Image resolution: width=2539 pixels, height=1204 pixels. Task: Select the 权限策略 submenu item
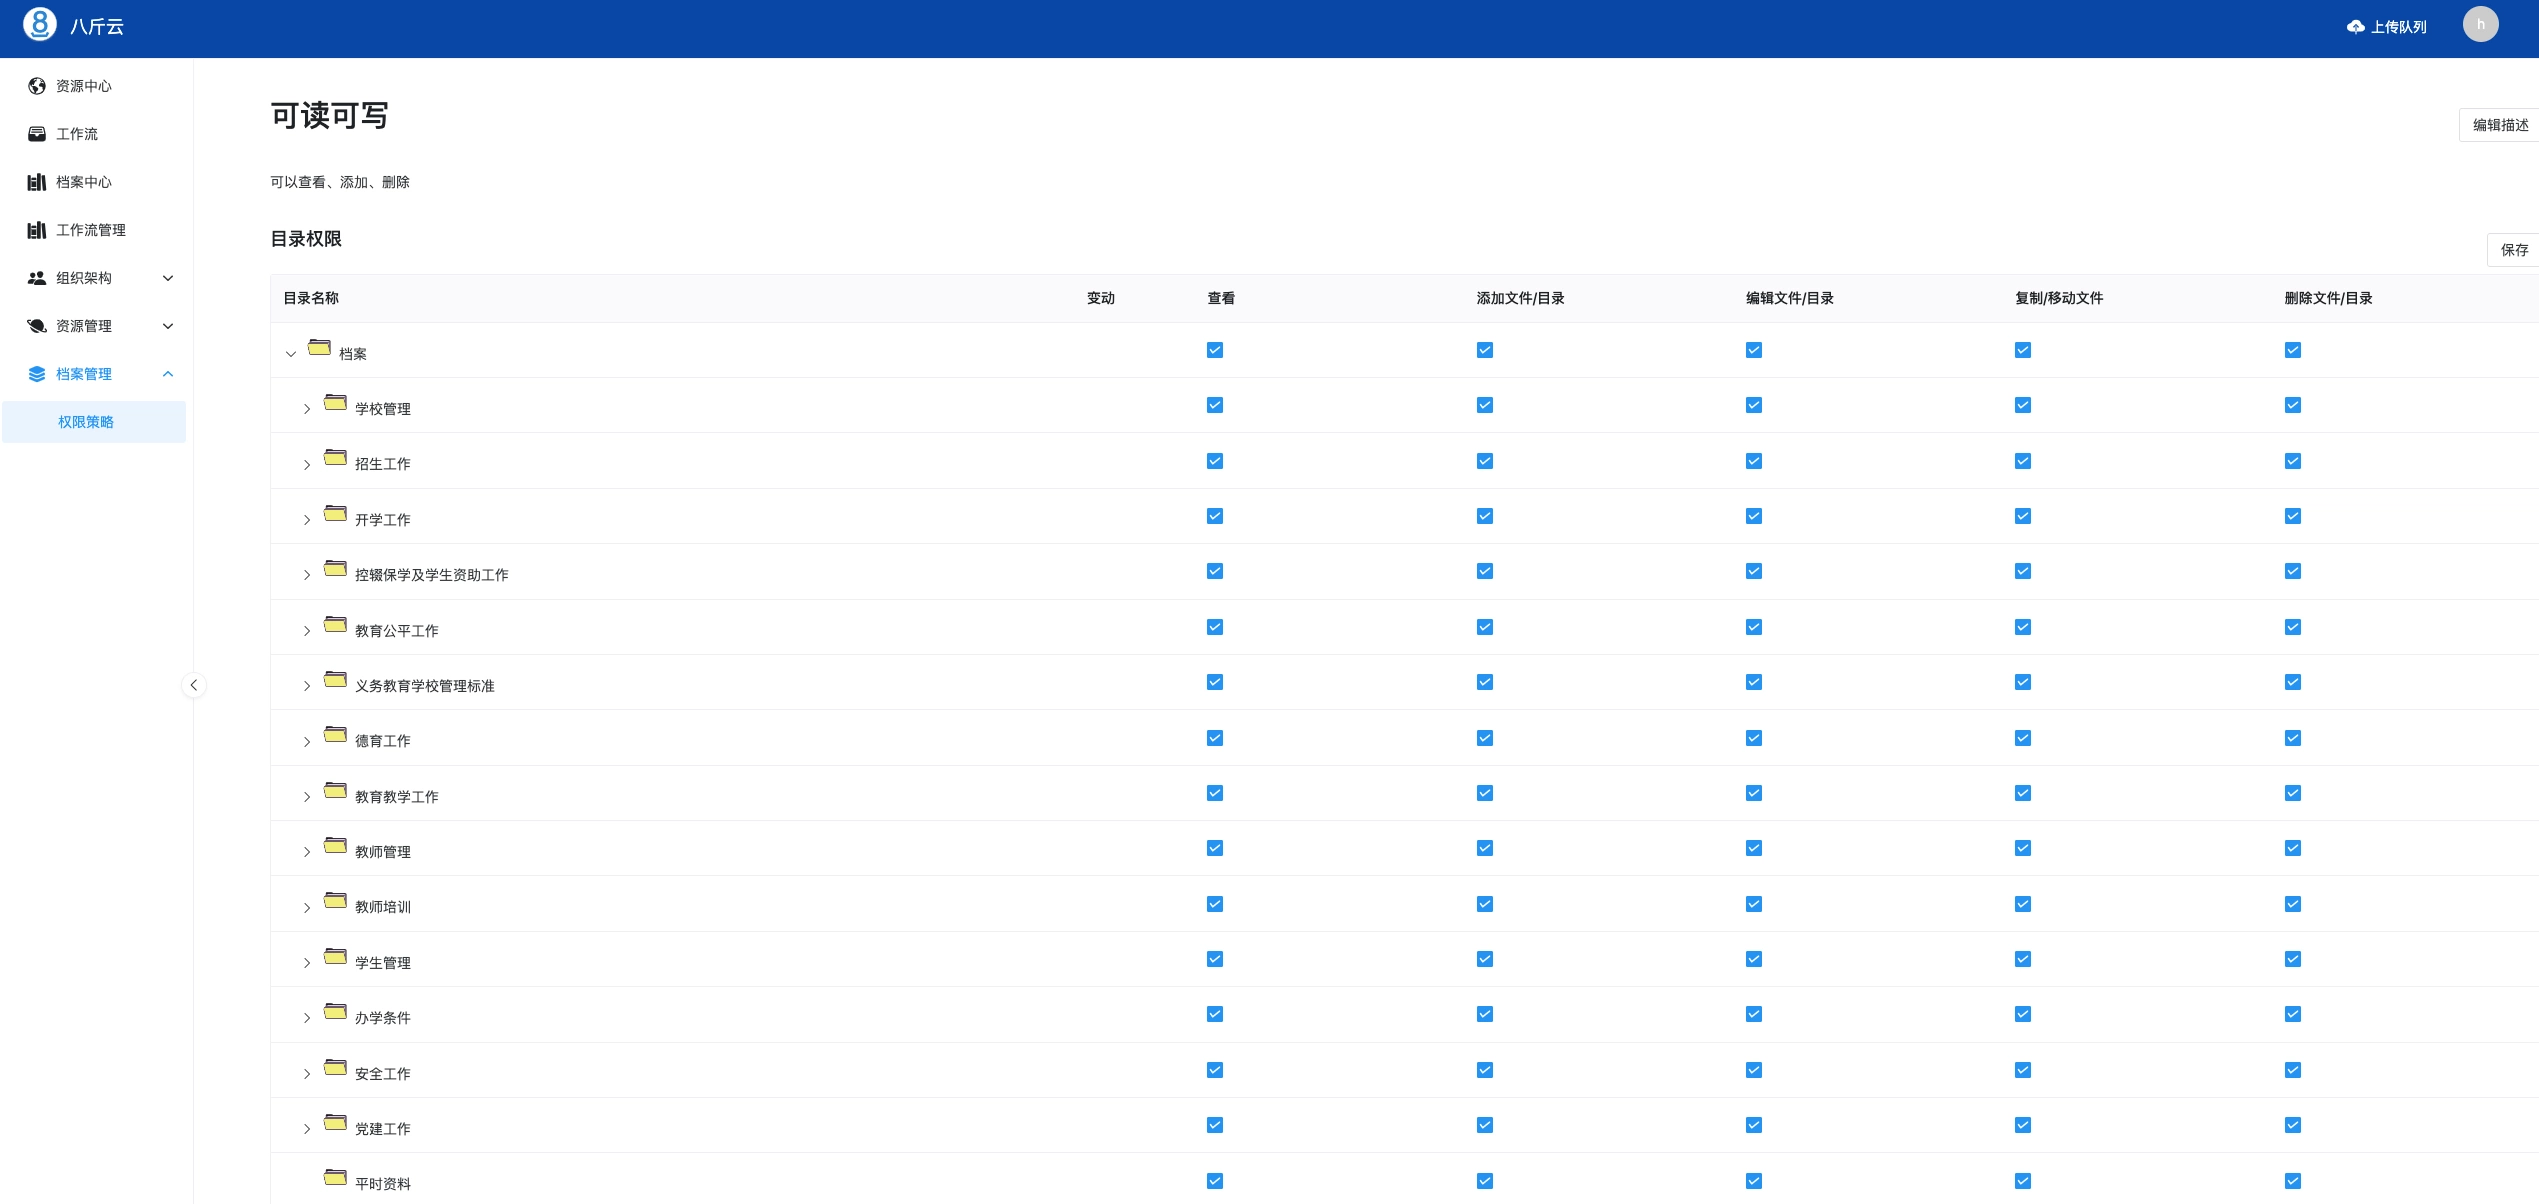86,422
